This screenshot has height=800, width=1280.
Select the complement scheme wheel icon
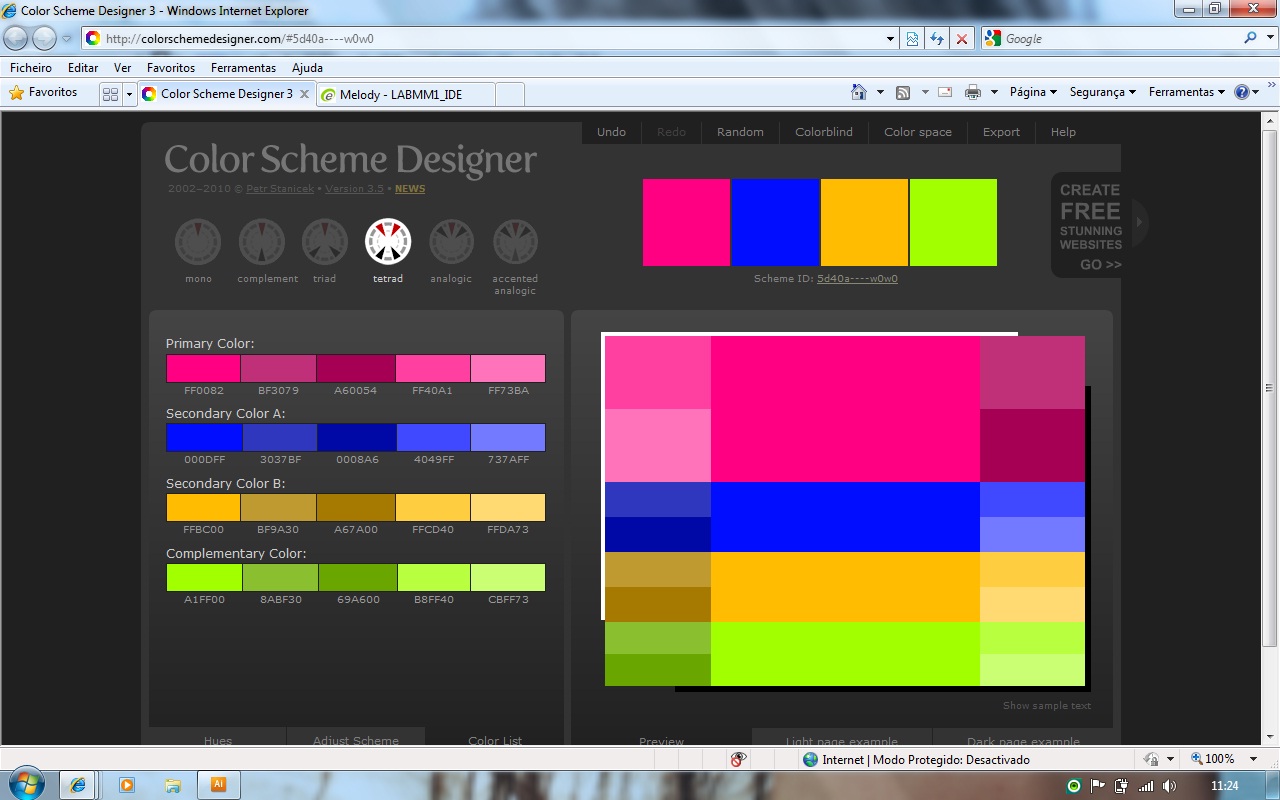262,242
